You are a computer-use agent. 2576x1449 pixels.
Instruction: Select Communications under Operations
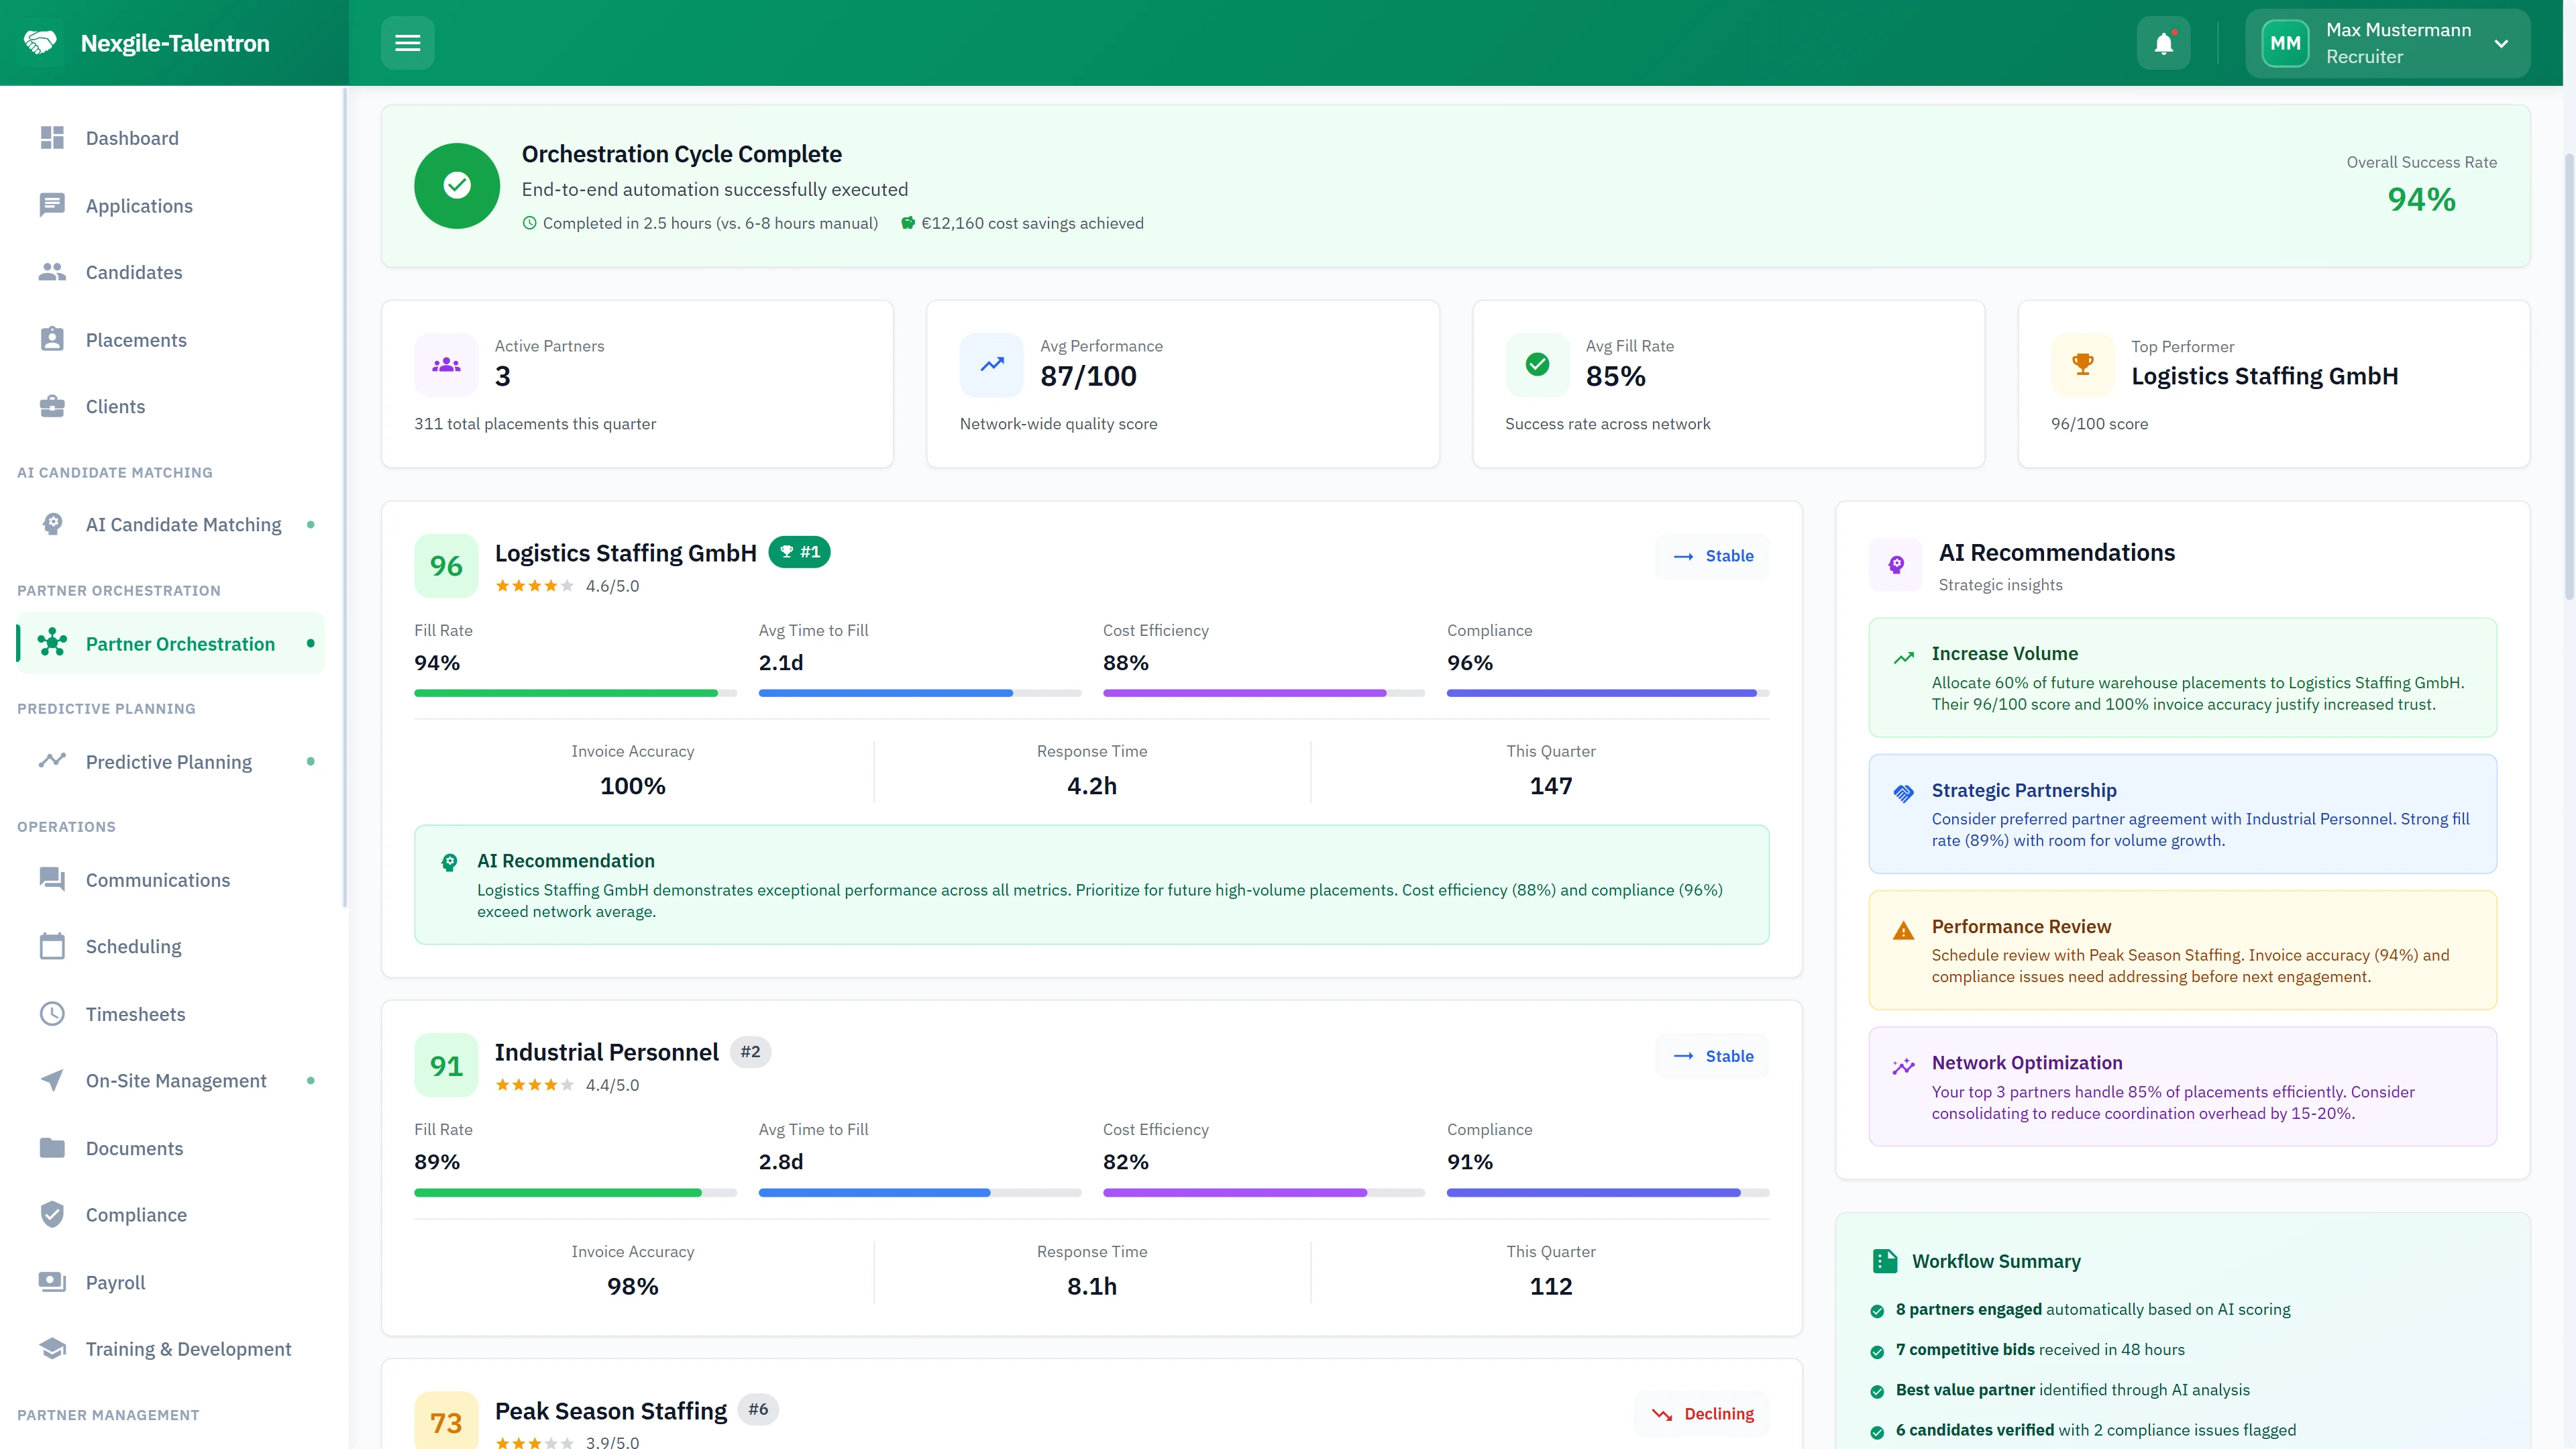pyautogui.click(x=157, y=880)
